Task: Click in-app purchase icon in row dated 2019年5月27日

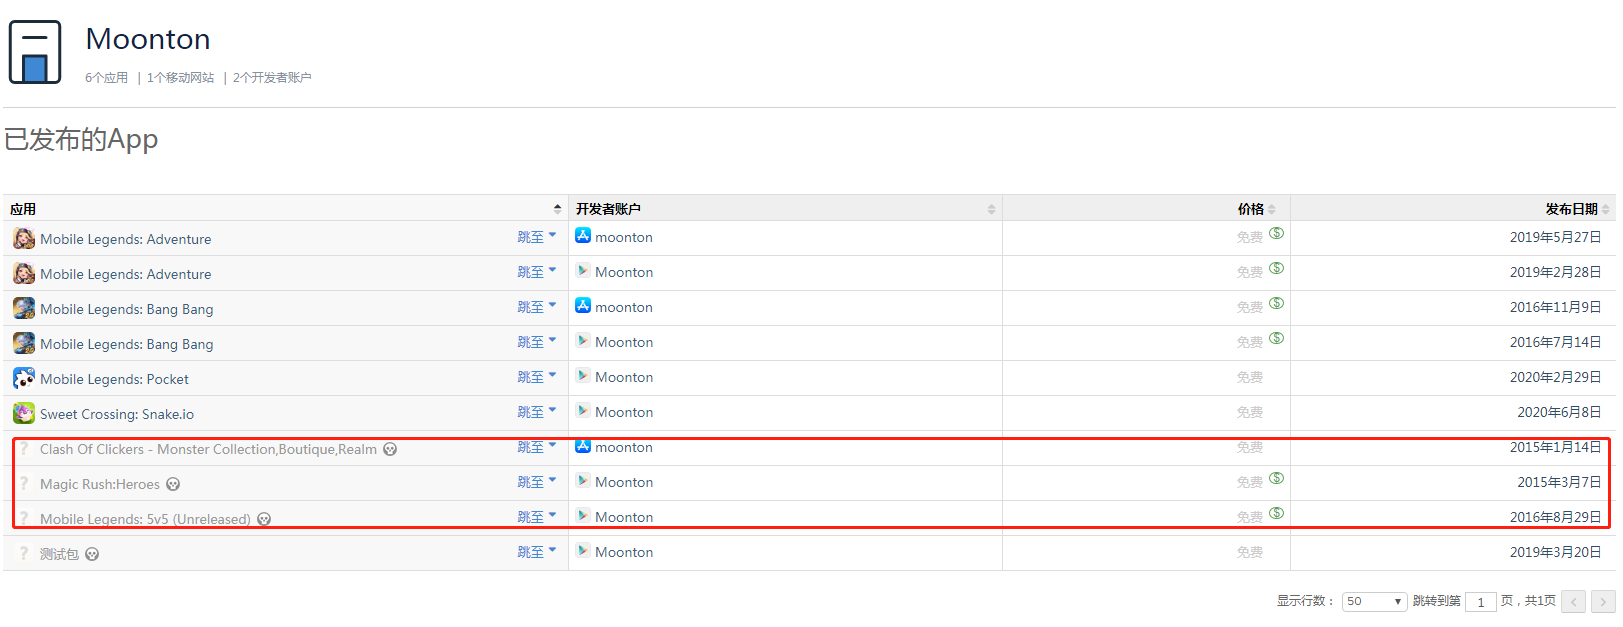Action: click(x=1276, y=234)
